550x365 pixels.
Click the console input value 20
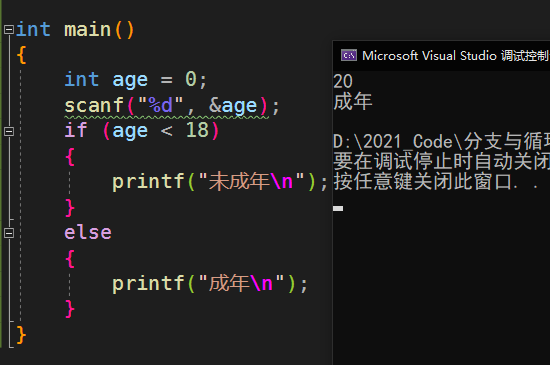coord(343,81)
